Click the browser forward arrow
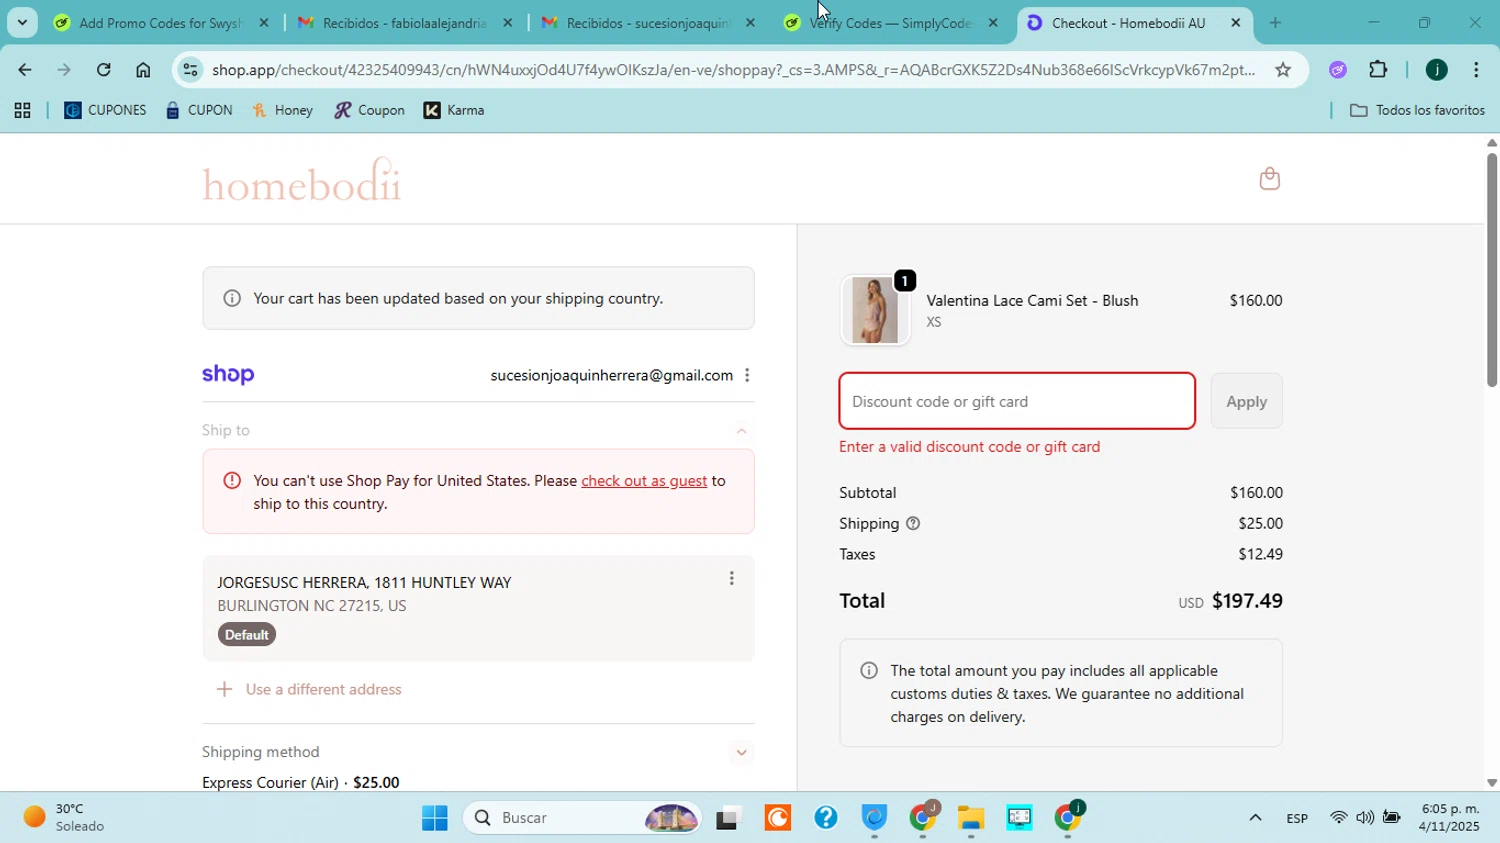Screen dimensions: 1500x843 click(64, 69)
